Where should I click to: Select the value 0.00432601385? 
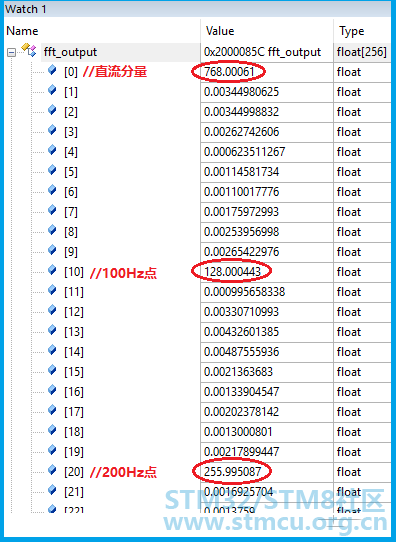pyautogui.click(x=241, y=332)
